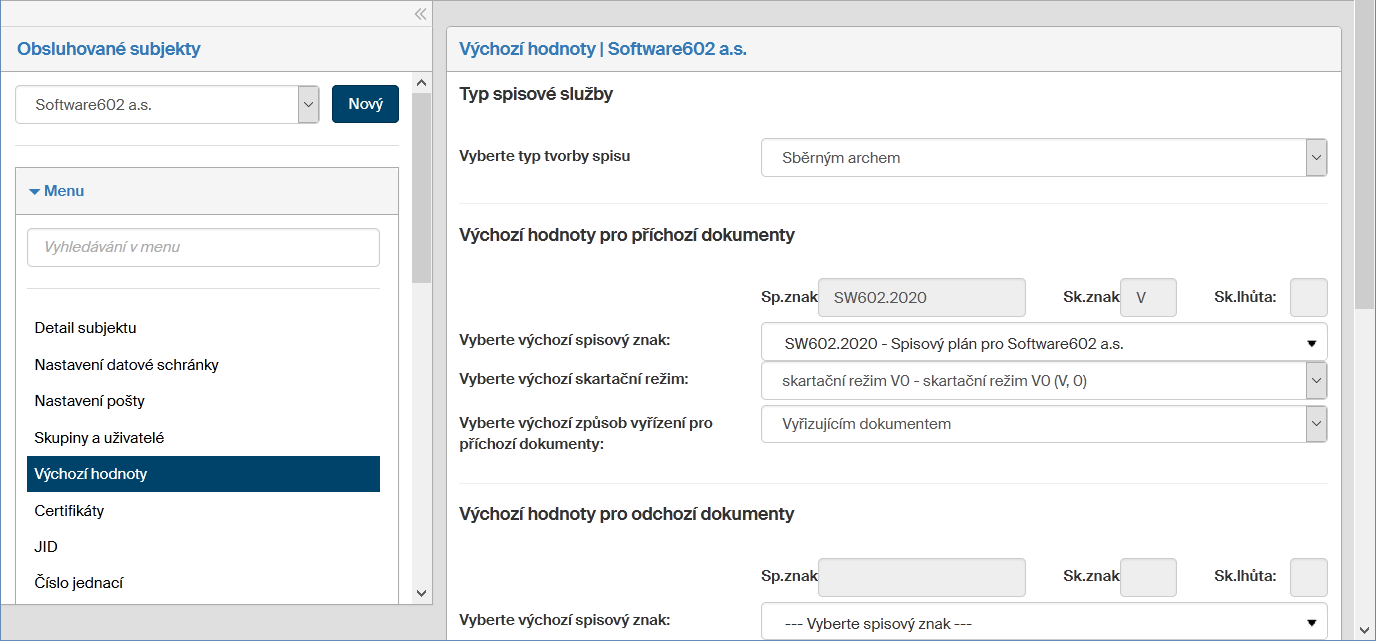Screen dimensions: 1376x641
Task: Go to Číslo jednací settings
Action: click(78, 583)
